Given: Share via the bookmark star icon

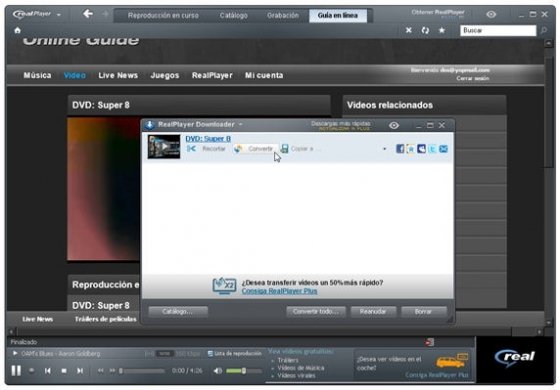Looking at the screenshot, I should click(x=411, y=149).
